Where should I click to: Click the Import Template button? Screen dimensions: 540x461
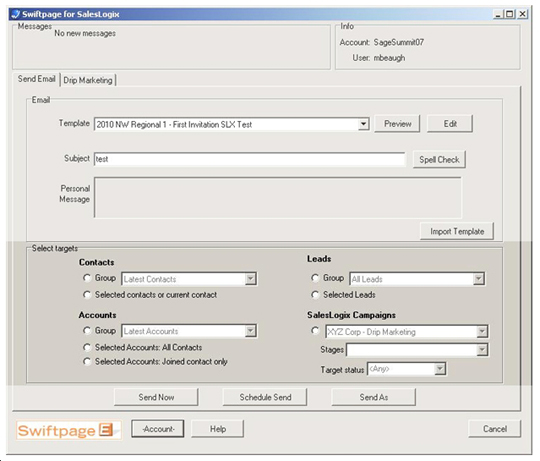457,231
